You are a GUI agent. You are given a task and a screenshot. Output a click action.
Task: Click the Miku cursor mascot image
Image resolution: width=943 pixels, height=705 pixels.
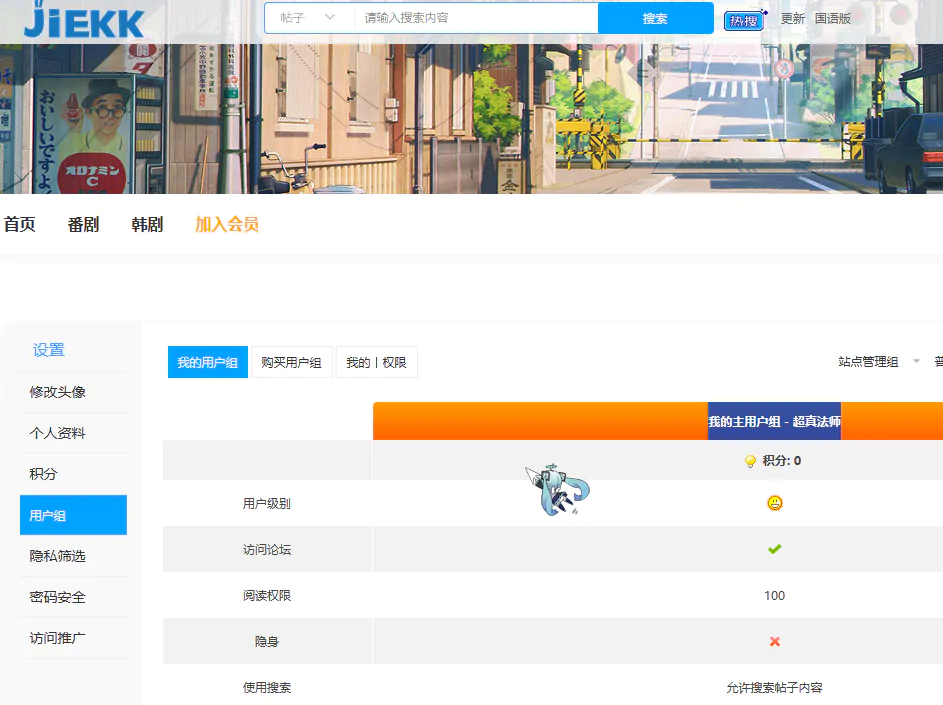coord(558,490)
